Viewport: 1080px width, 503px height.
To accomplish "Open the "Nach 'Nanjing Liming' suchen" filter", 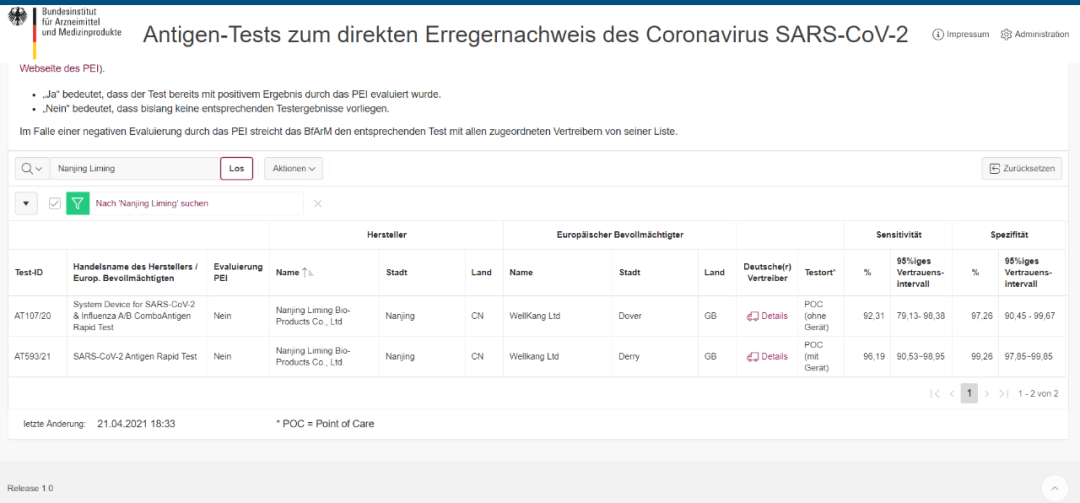I will 152,204.
